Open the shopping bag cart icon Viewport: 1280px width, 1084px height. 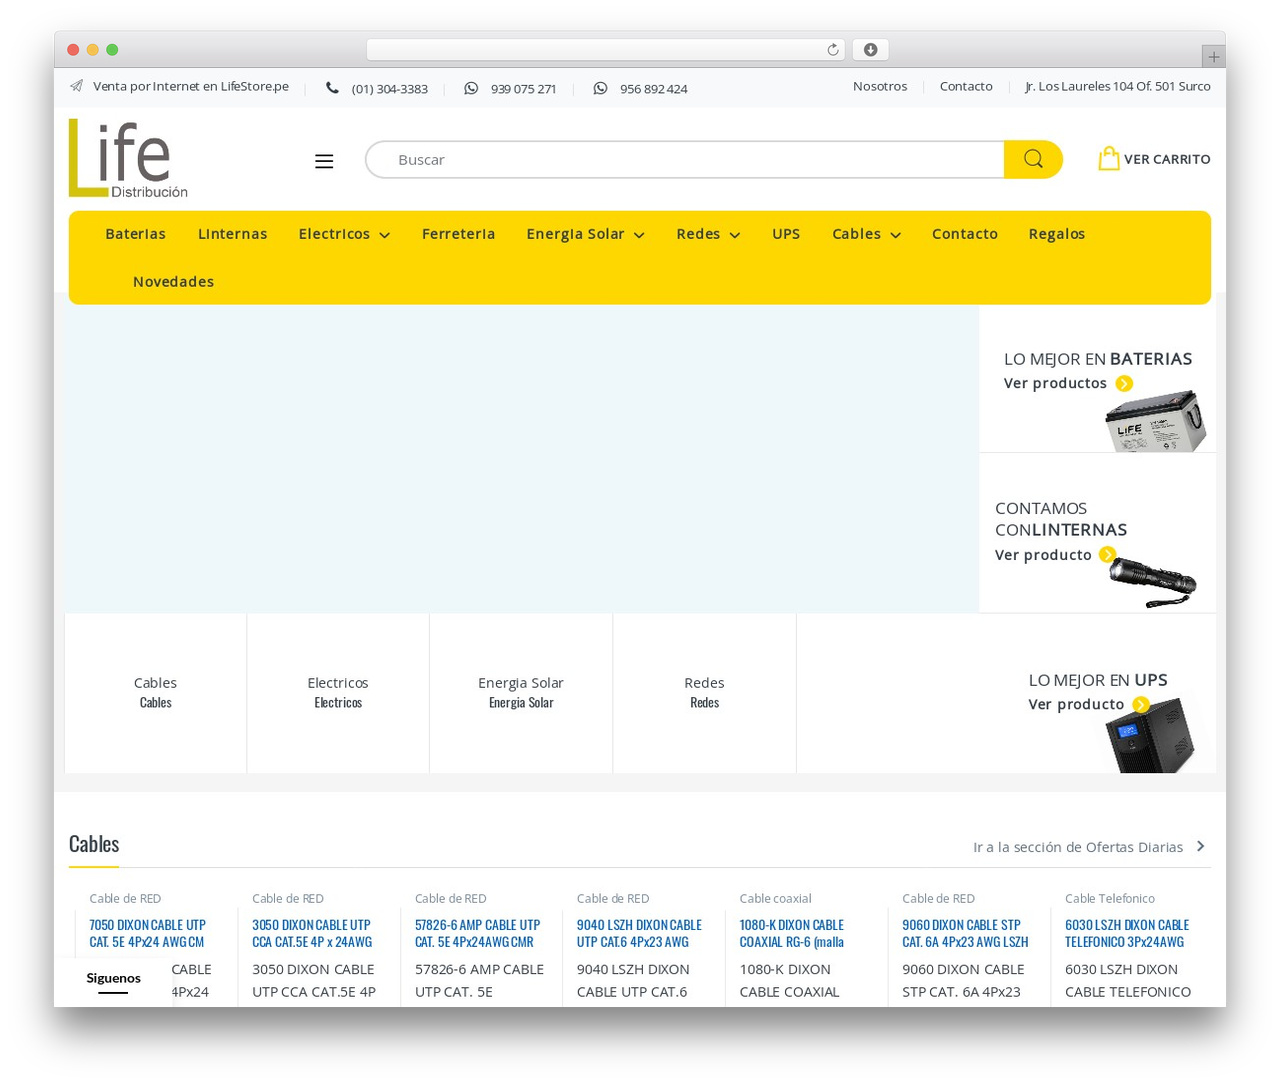click(1108, 158)
